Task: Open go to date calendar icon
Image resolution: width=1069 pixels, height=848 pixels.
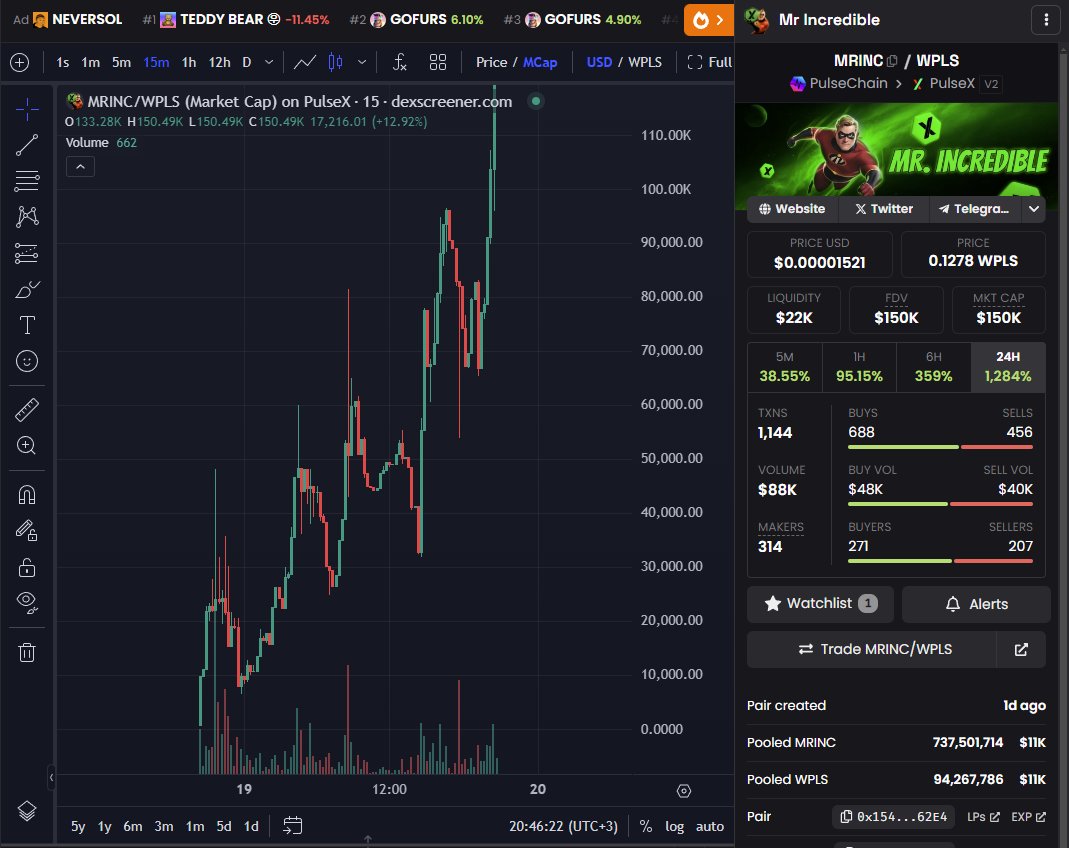Action: pyautogui.click(x=292, y=826)
